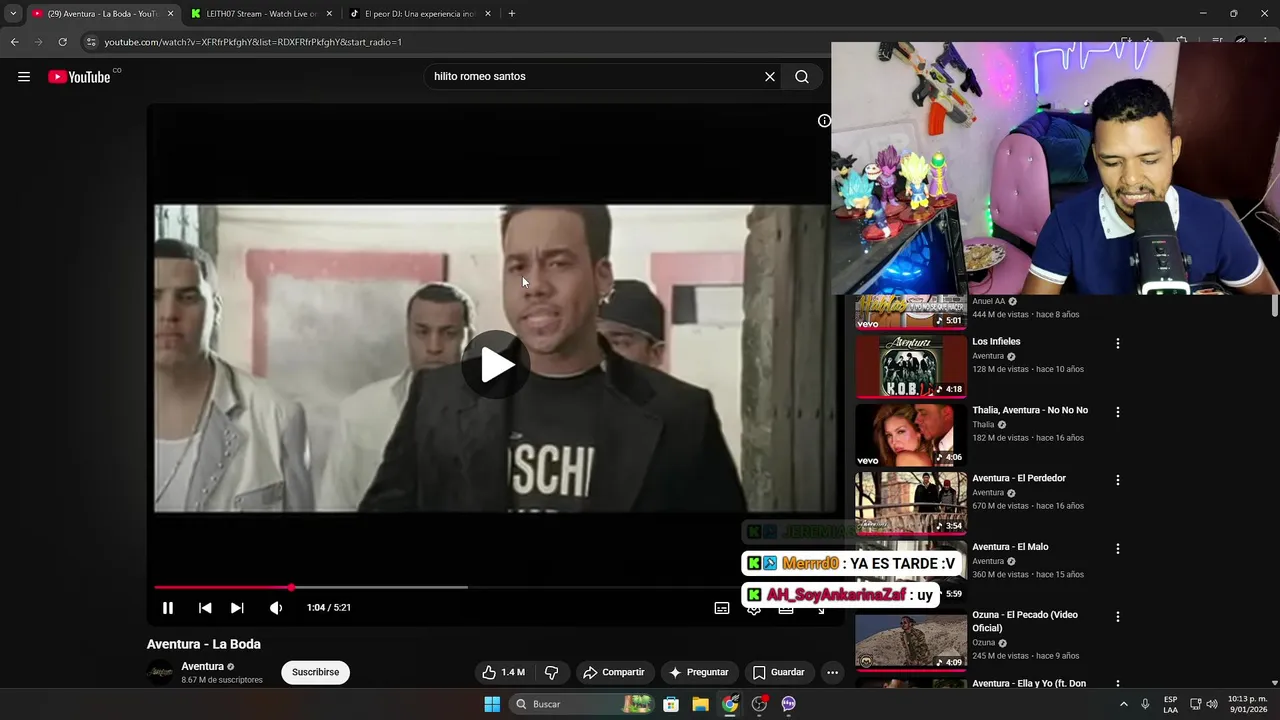Open OBS Studio from taskbar
1280x720 pixels.
click(x=759, y=705)
